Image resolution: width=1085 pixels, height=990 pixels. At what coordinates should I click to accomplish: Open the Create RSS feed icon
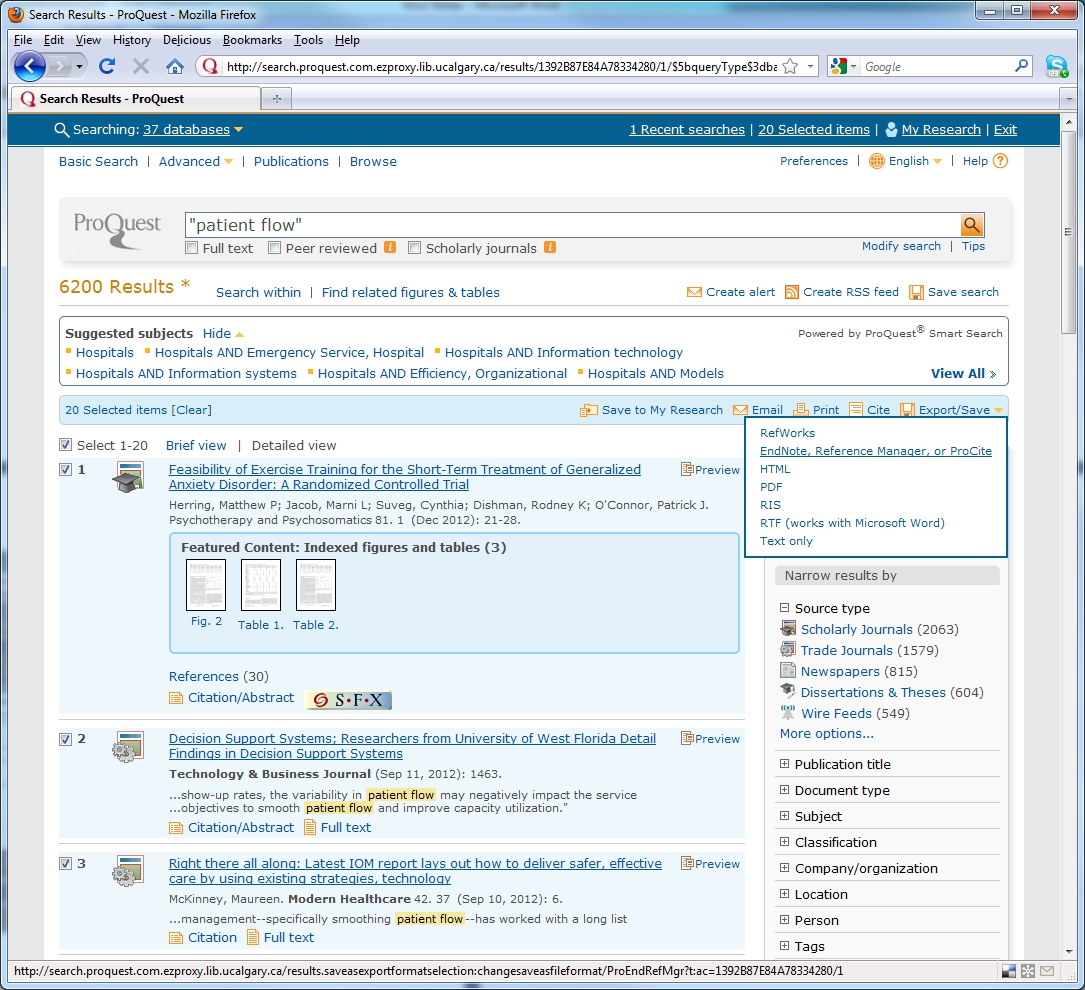pos(792,292)
